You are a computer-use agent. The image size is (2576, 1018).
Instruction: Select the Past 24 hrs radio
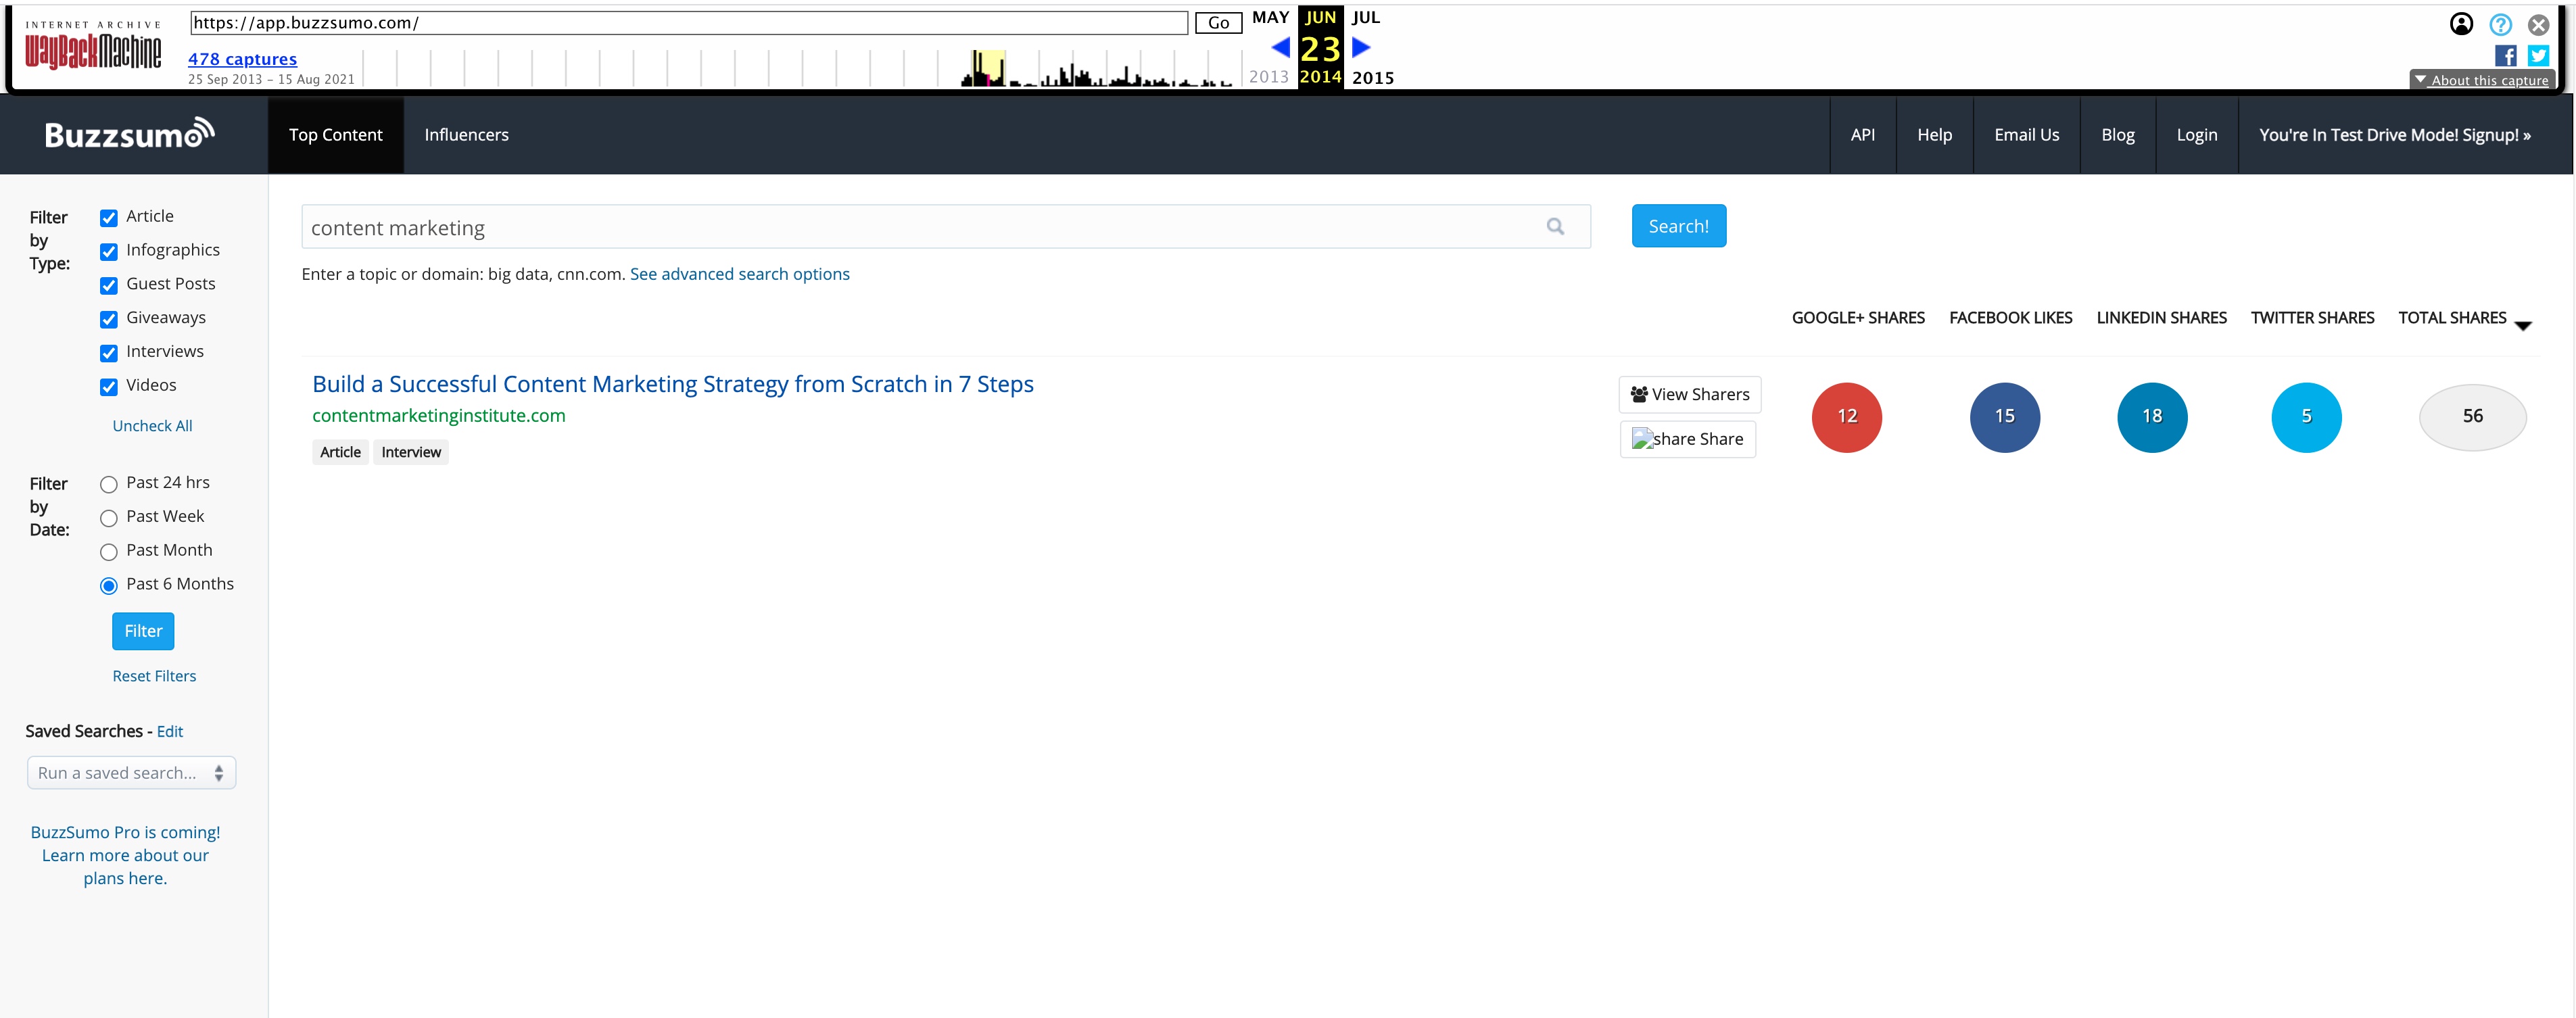[109, 485]
